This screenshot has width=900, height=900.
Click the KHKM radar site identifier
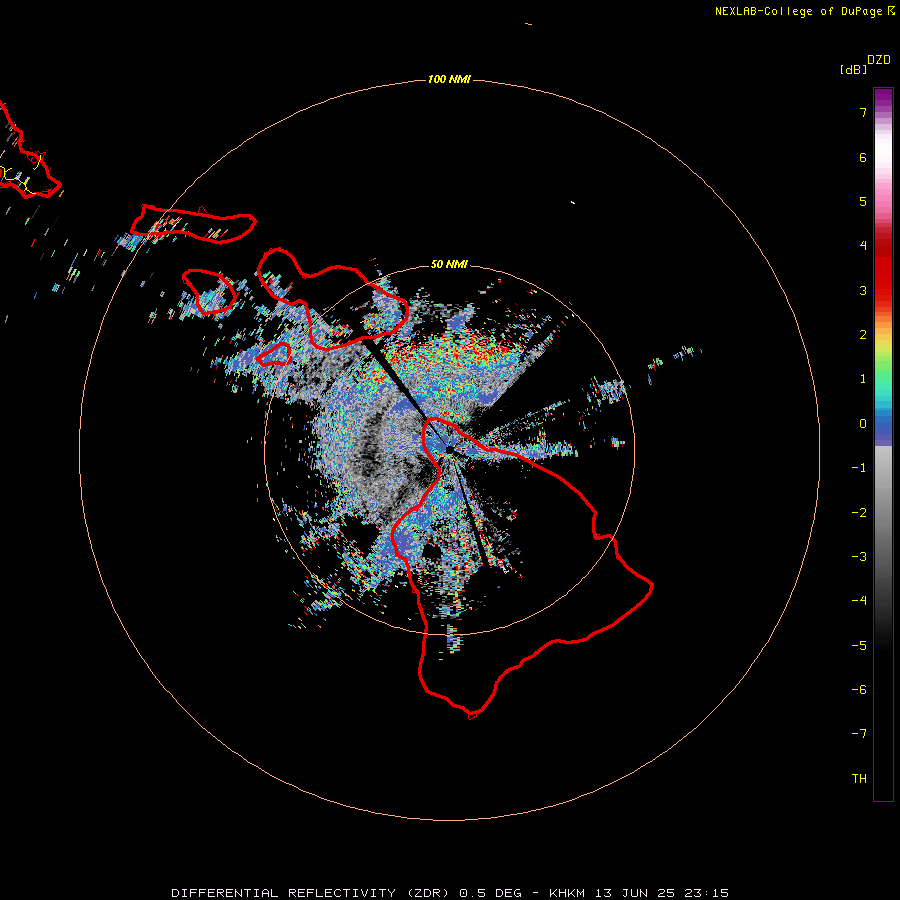pyautogui.click(x=568, y=893)
